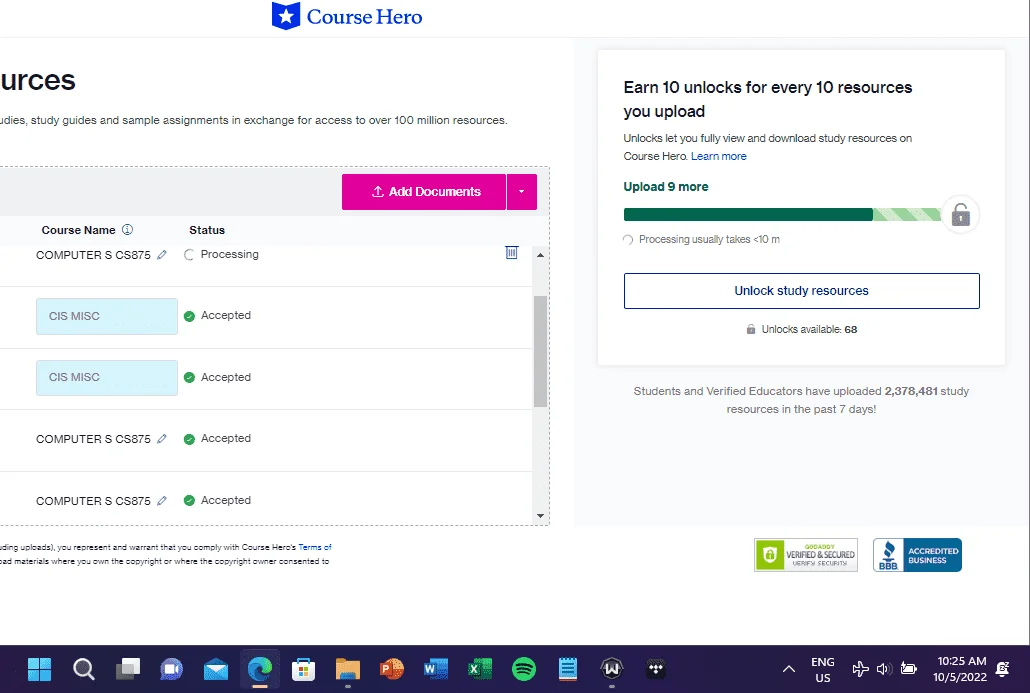Open Task View in taskbar
Viewport: 1030px width, 693px height.
point(128,669)
